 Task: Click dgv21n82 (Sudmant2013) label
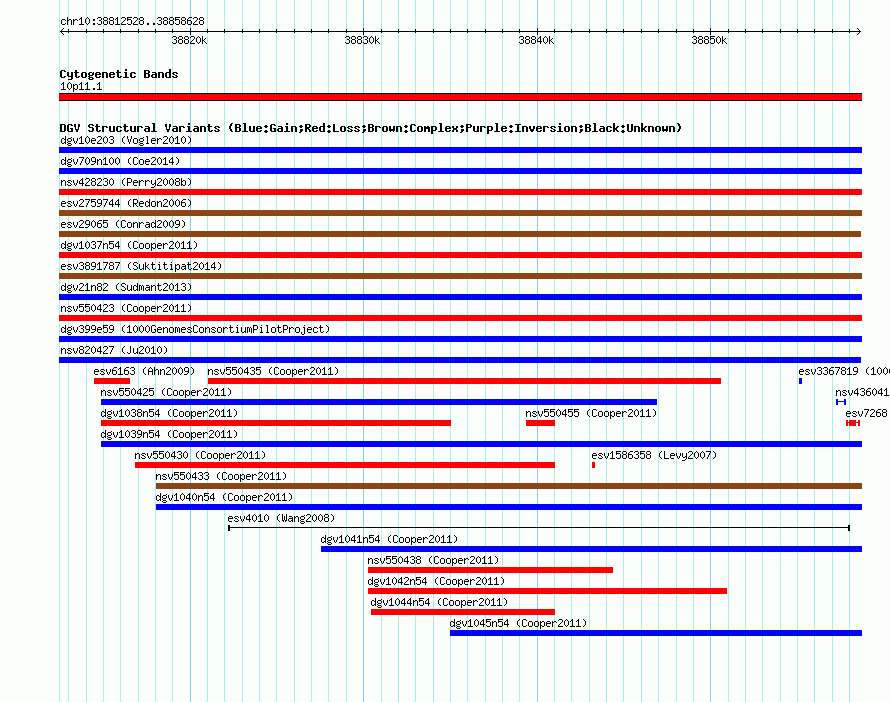tap(126, 287)
